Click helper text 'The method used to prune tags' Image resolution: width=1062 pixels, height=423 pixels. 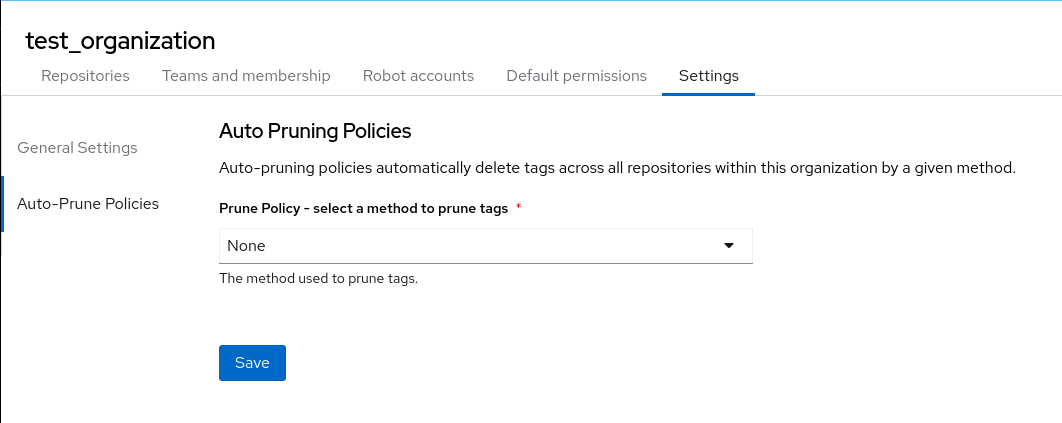point(318,279)
